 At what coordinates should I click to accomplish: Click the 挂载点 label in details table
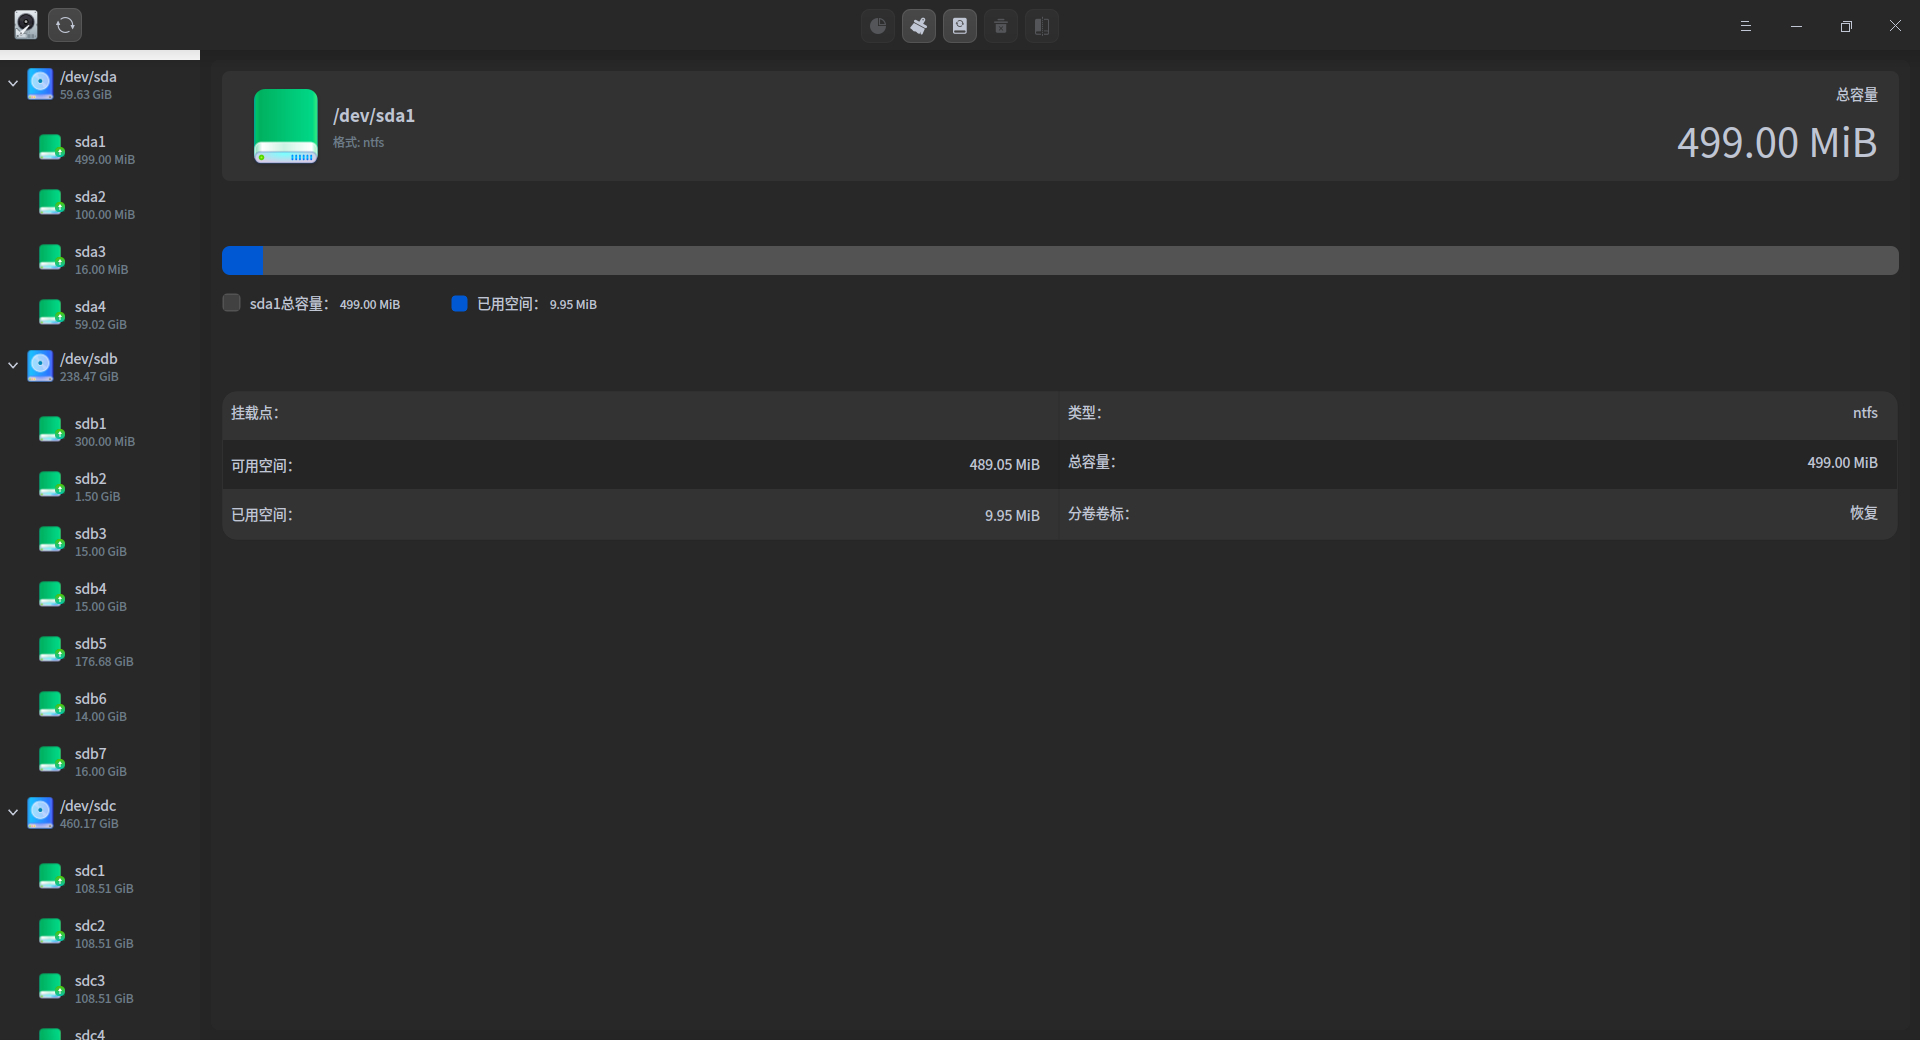pos(255,413)
